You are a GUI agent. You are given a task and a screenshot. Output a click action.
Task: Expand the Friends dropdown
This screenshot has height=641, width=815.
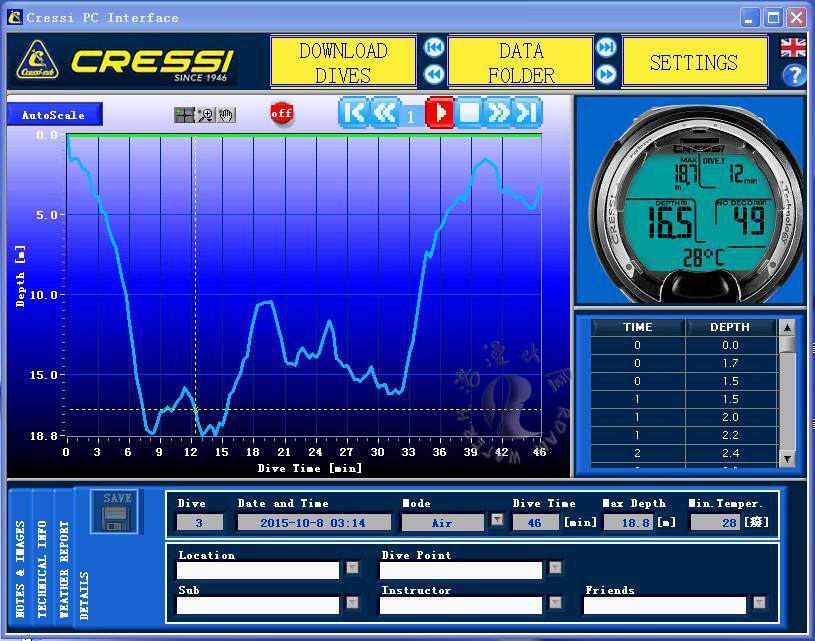[759, 603]
